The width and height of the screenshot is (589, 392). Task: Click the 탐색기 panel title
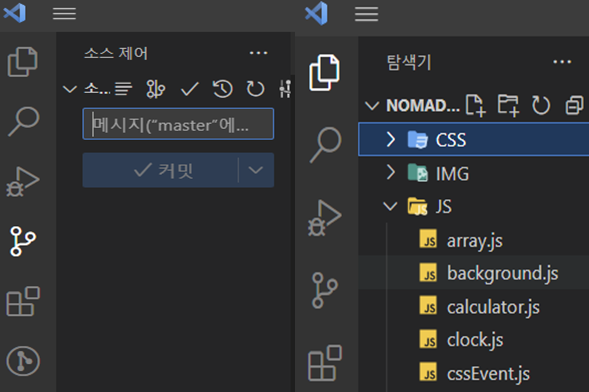(x=409, y=62)
